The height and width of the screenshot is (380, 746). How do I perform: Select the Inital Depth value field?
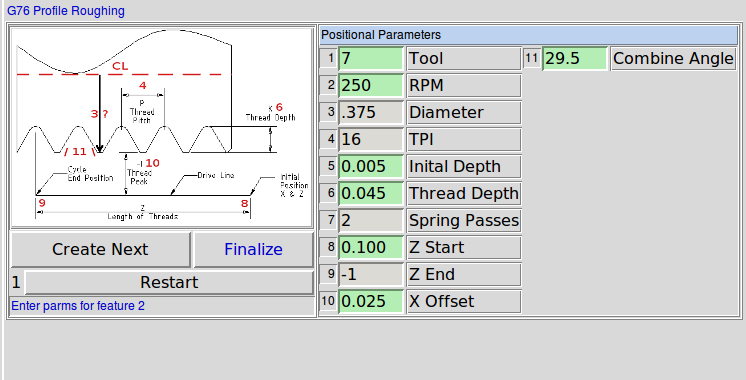click(371, 166)
